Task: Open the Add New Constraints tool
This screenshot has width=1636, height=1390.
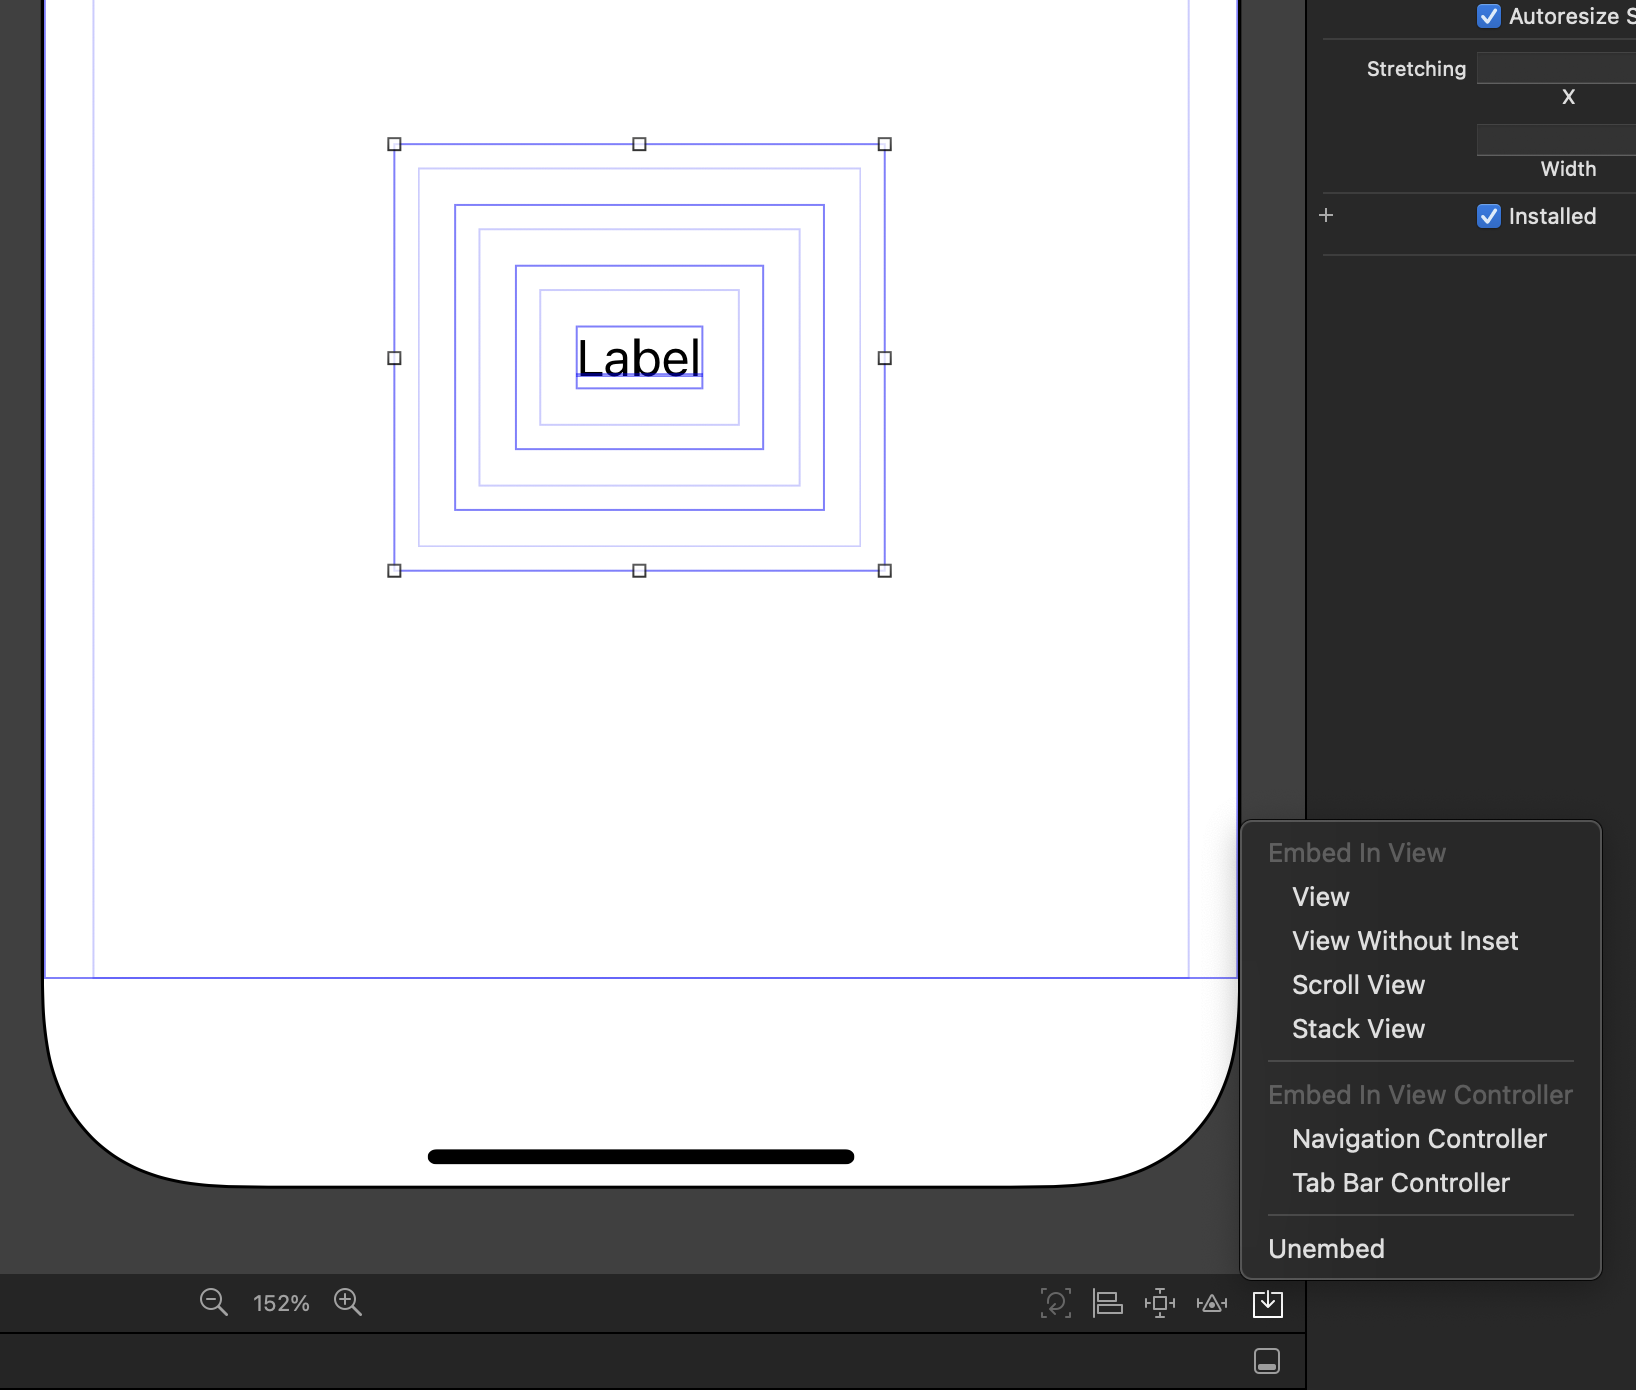Action: point(1159,1303)
